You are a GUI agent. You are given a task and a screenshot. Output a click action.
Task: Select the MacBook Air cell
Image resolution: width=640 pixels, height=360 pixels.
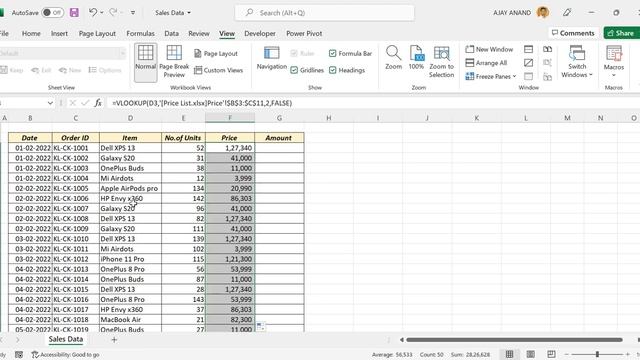pyautogui.click(x=130, y=320)
